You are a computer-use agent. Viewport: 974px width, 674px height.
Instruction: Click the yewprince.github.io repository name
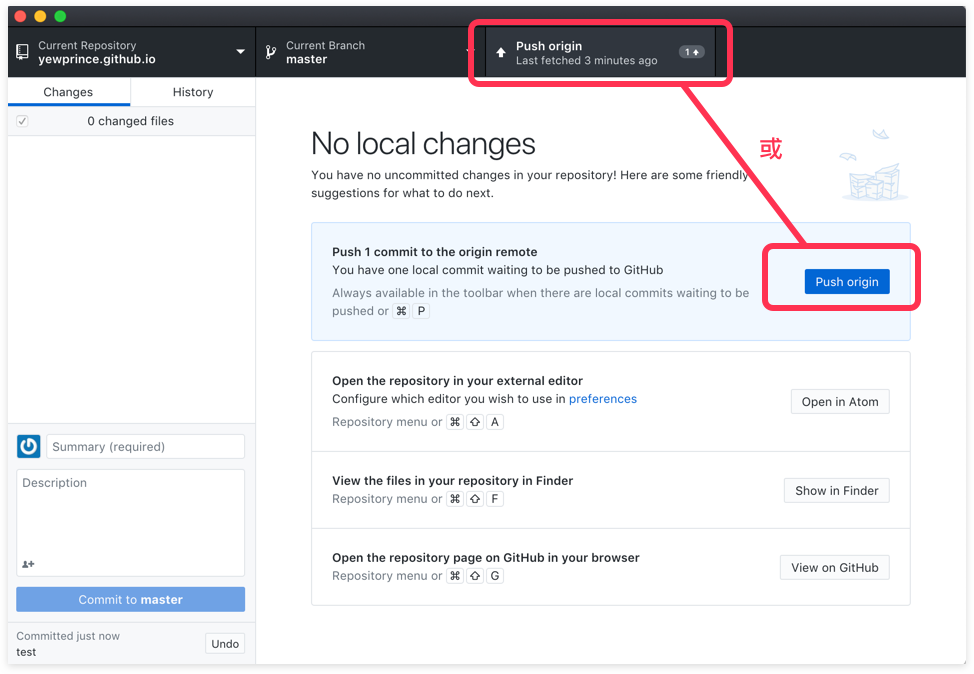coord(97,60)
